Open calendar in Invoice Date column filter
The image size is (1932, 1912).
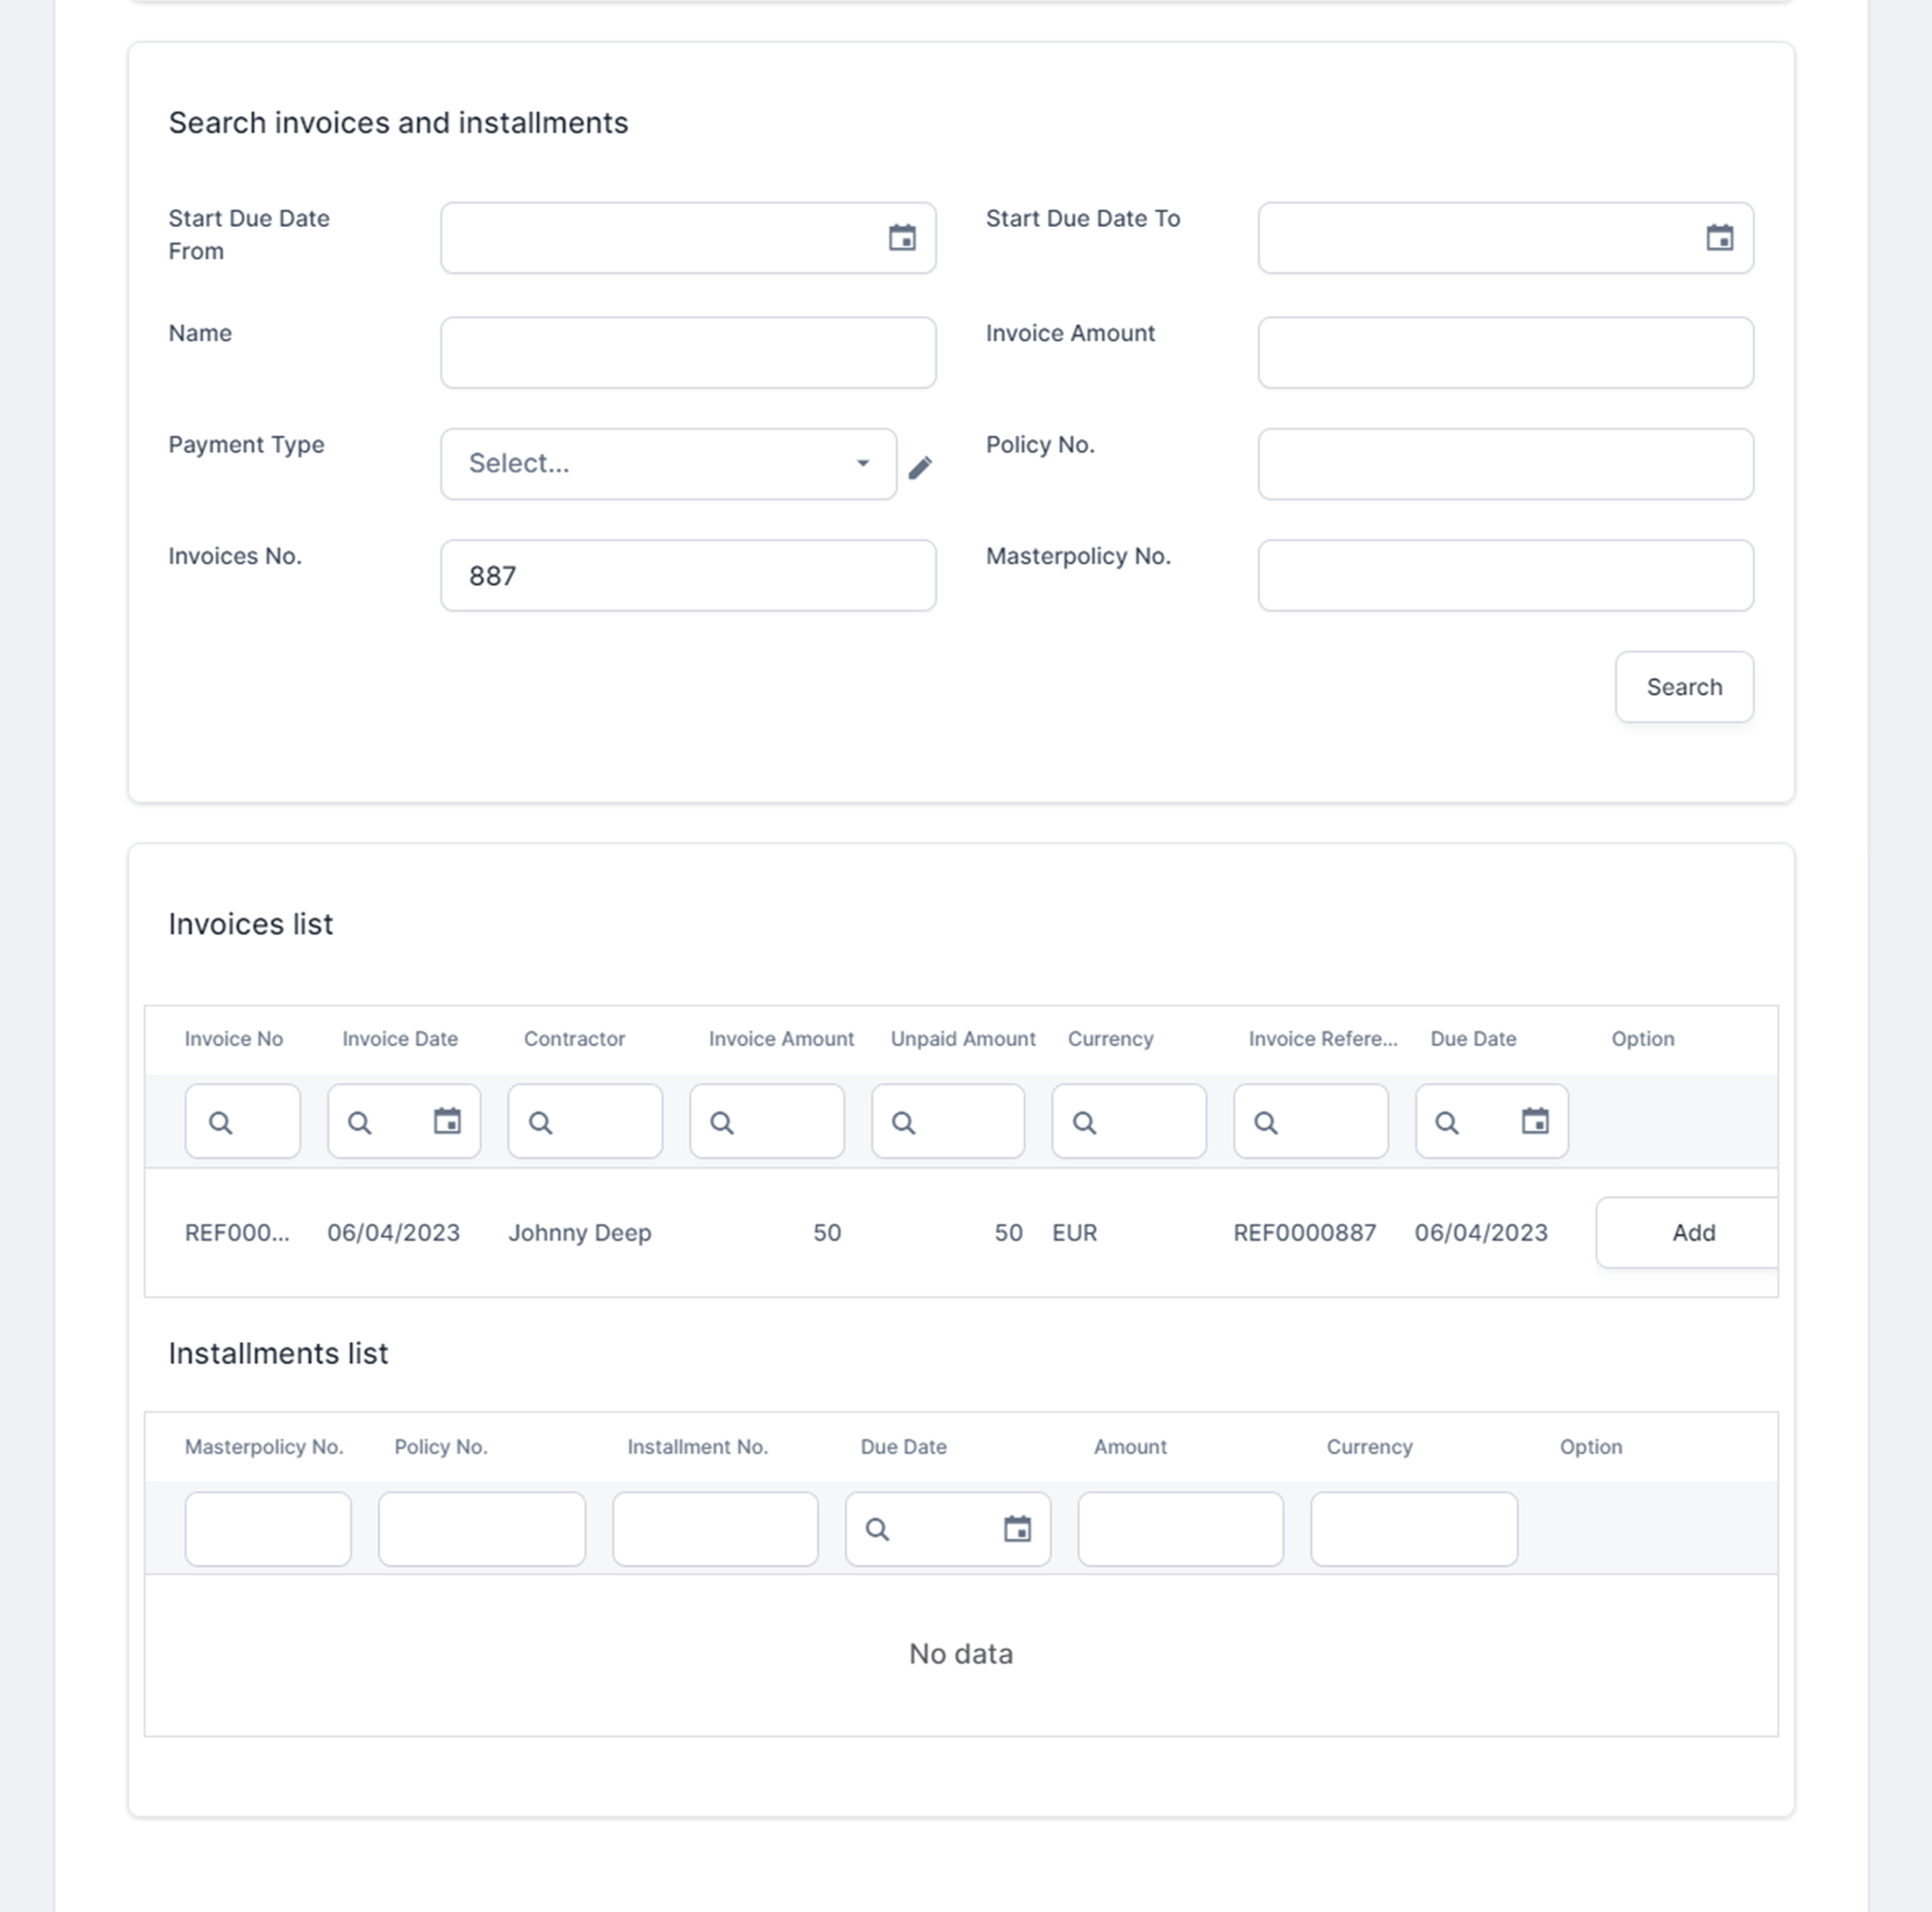[447, 1121]
